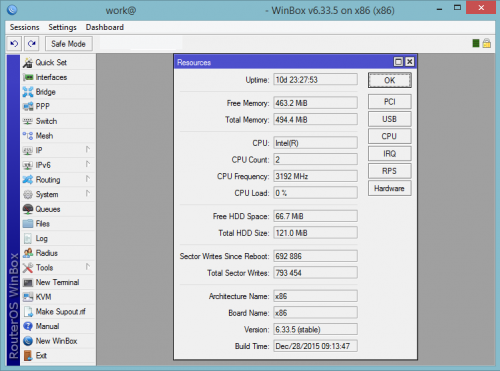Click the Uptime field
This screenshot has width=500, height=371.
(x=315, y=80)
